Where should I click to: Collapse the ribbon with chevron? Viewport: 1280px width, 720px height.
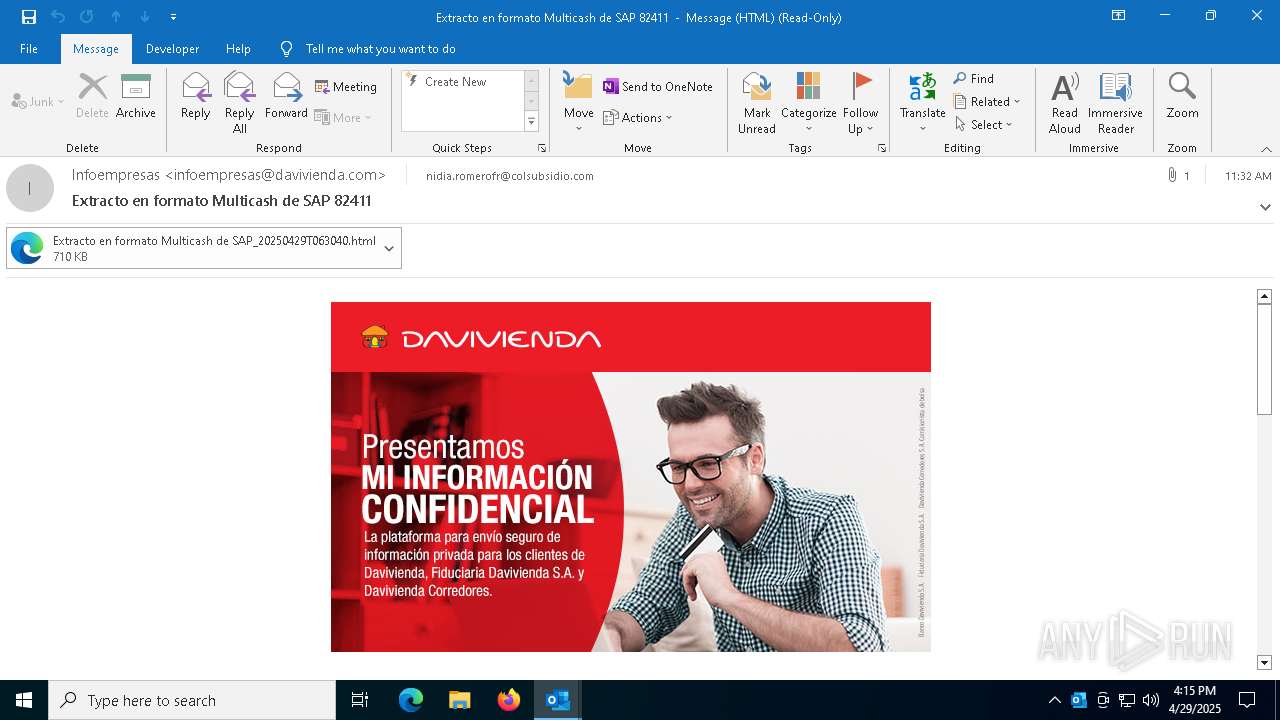1266,149
